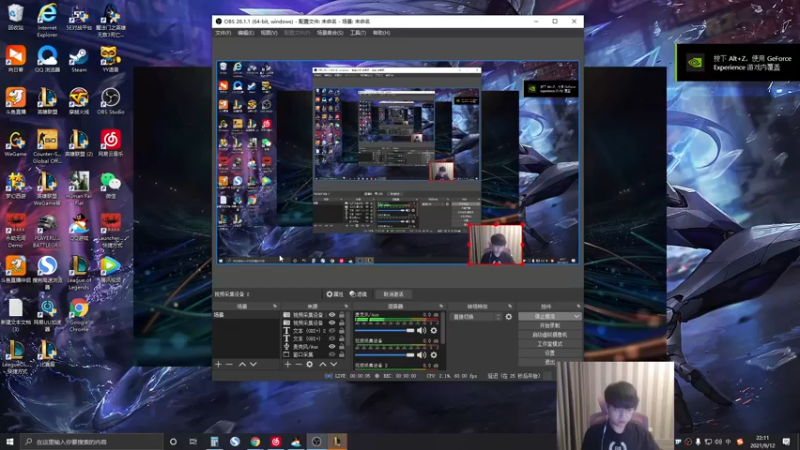This screenshot has width=800, height=450.
Task: Open the 直接切换 transition dropdown
Action: coord(477,317)
